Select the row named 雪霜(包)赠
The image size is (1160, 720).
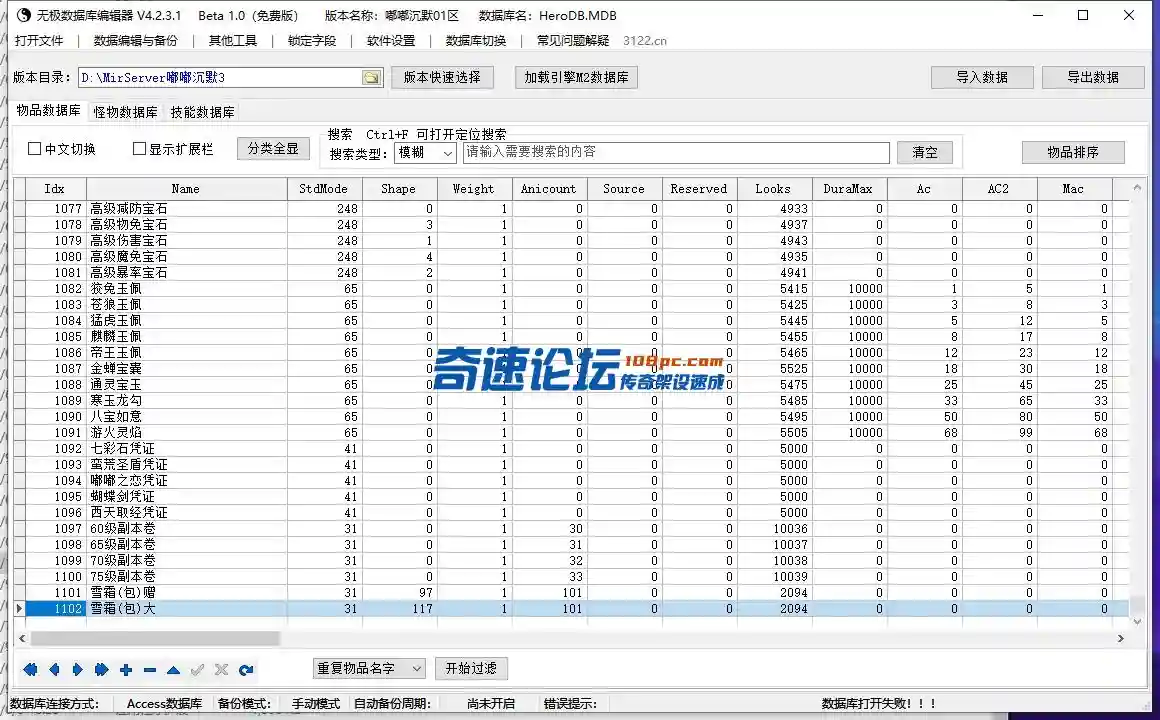pyautogui.click(x=571, y=592)
